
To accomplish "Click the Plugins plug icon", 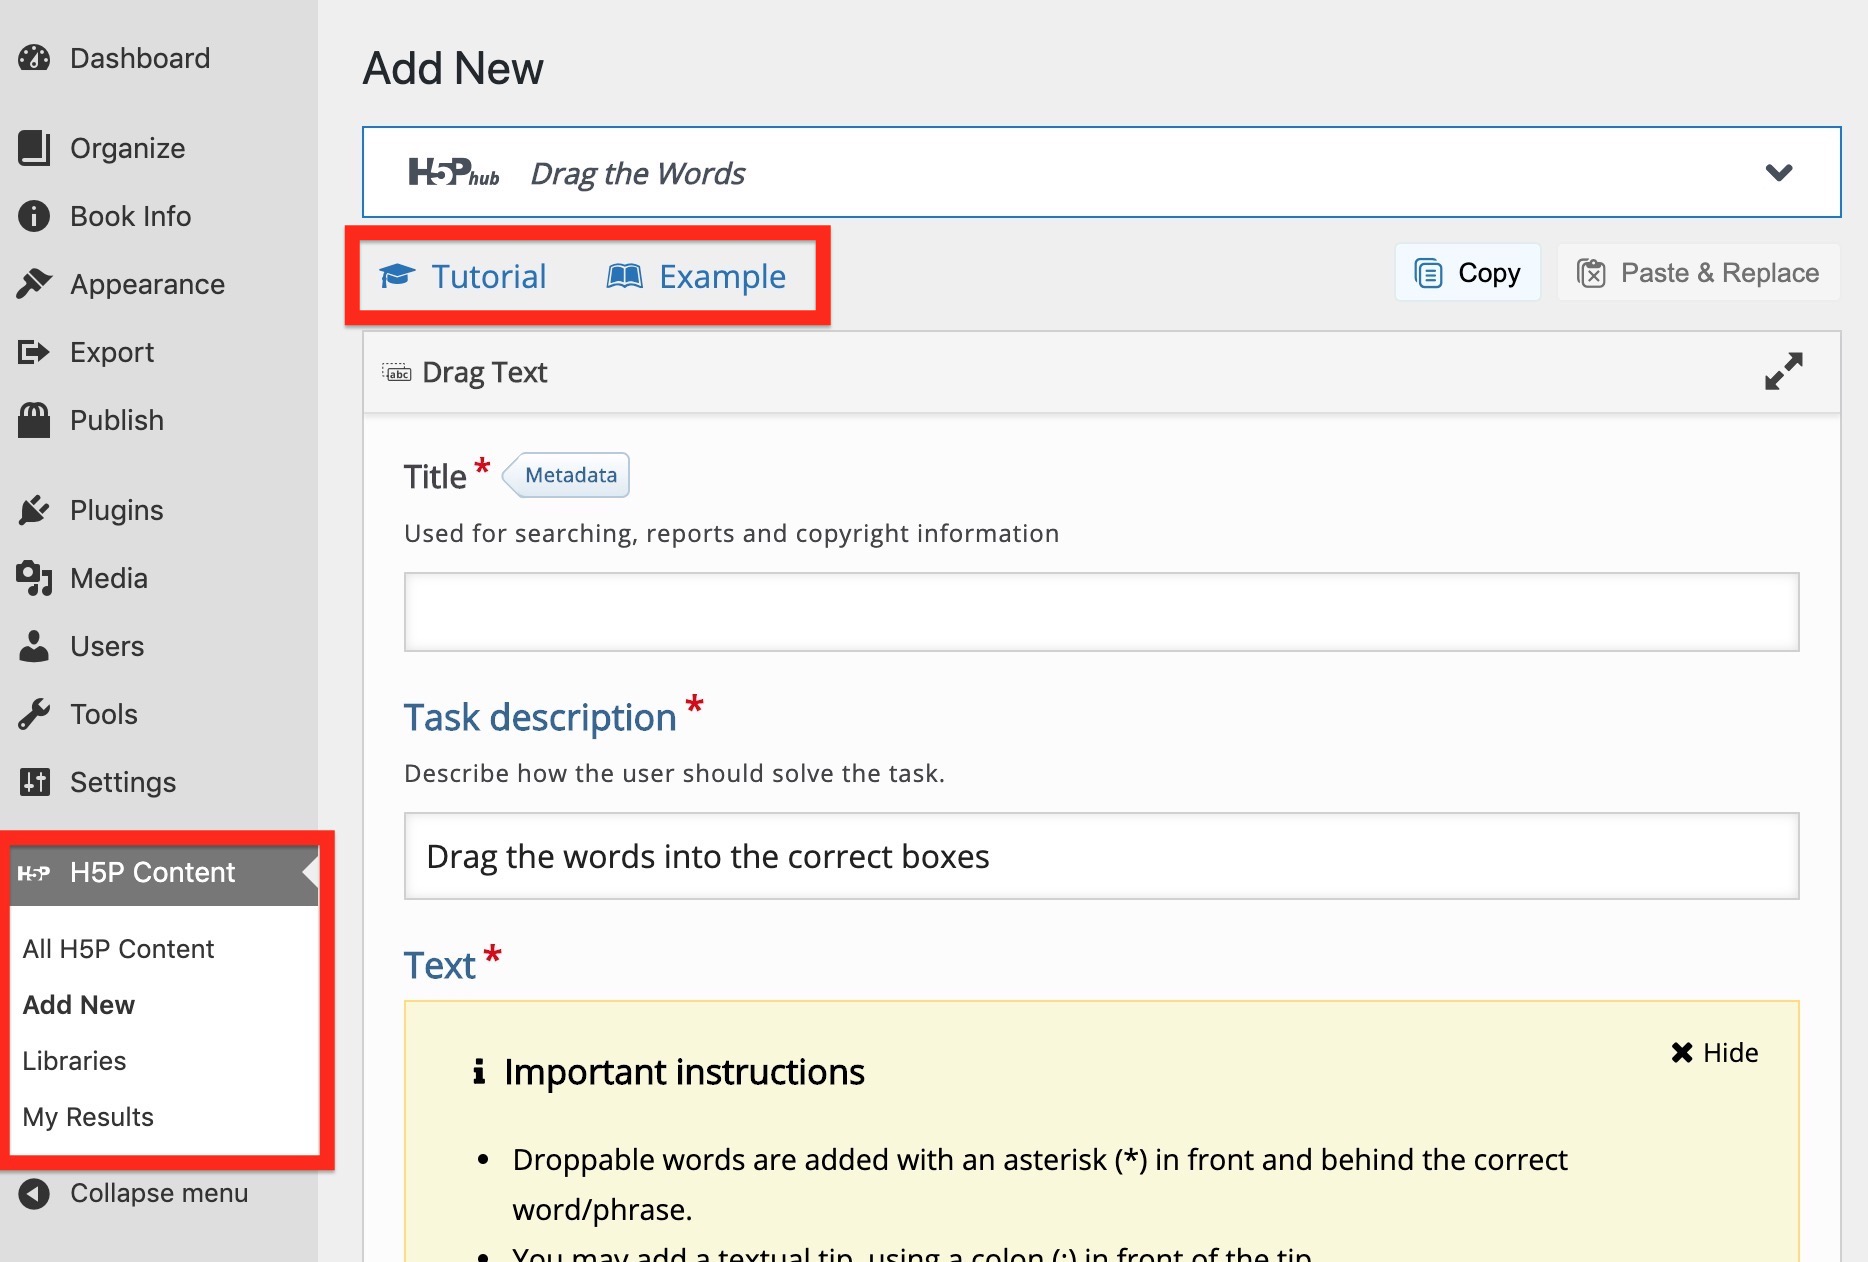I will [34, 510].
